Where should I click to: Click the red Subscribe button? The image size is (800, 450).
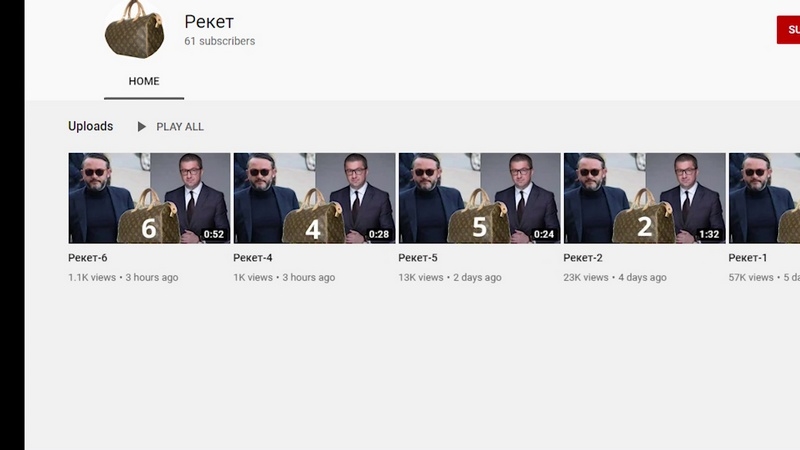coord(788,30)
